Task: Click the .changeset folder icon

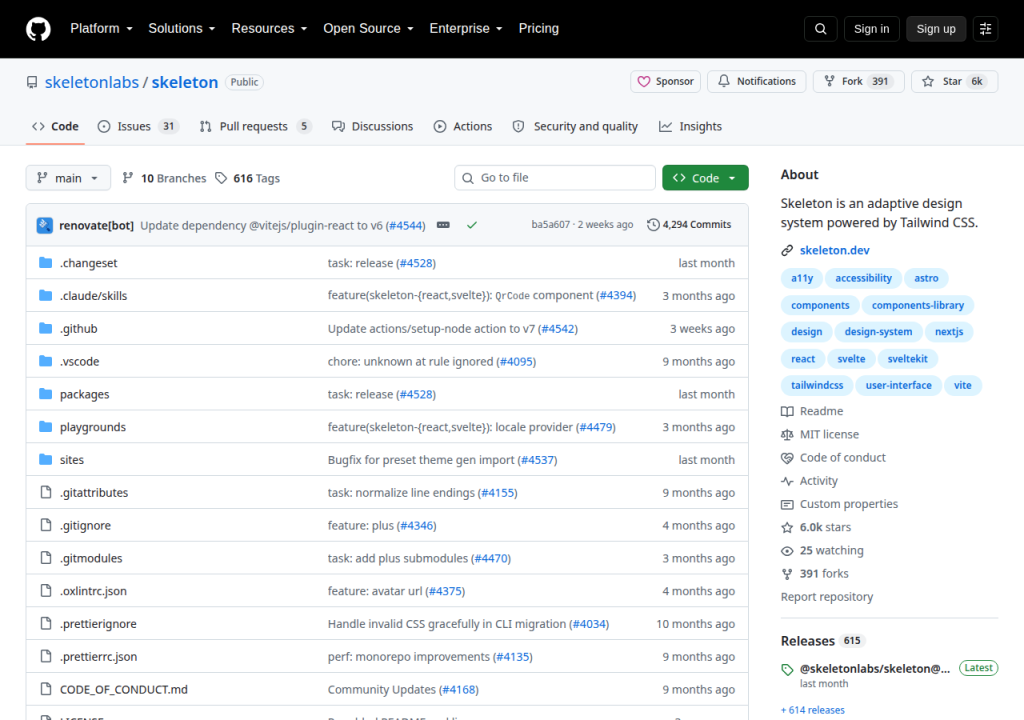Action: (45, 263)
